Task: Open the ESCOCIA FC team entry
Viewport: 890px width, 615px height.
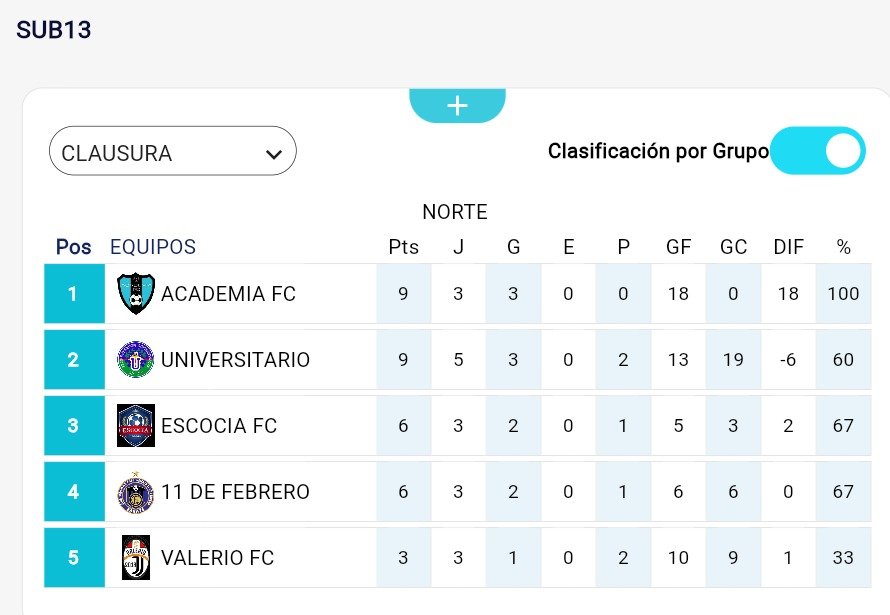Action: point(219,426)
